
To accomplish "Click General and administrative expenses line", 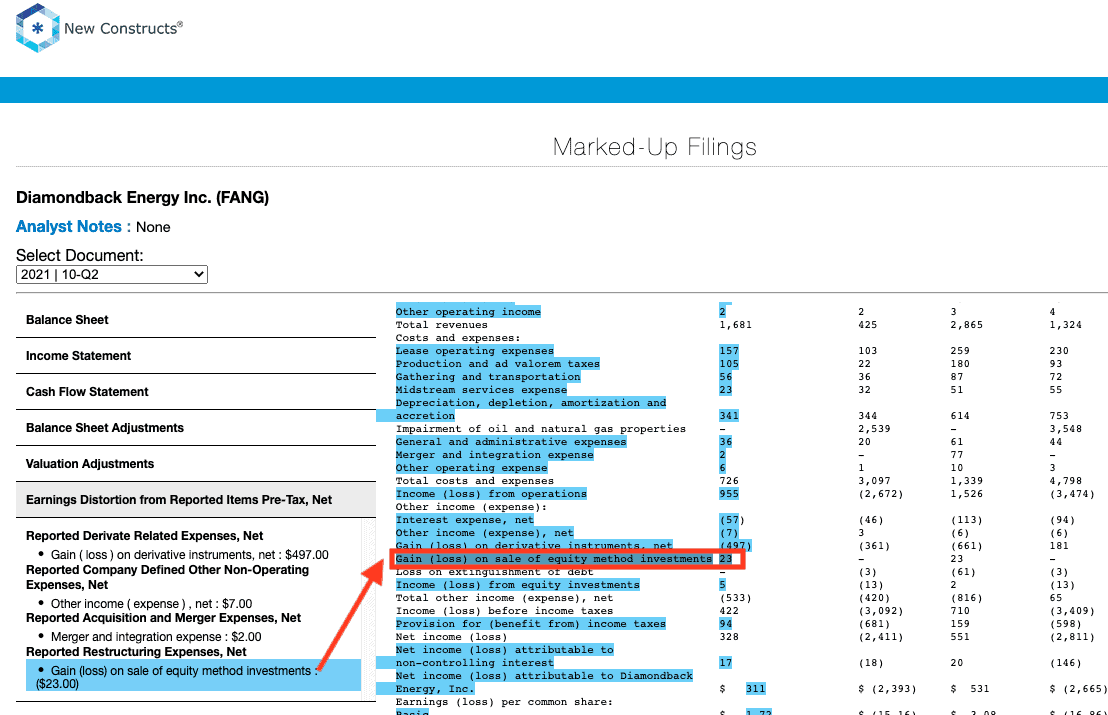I will click(511, 442).
